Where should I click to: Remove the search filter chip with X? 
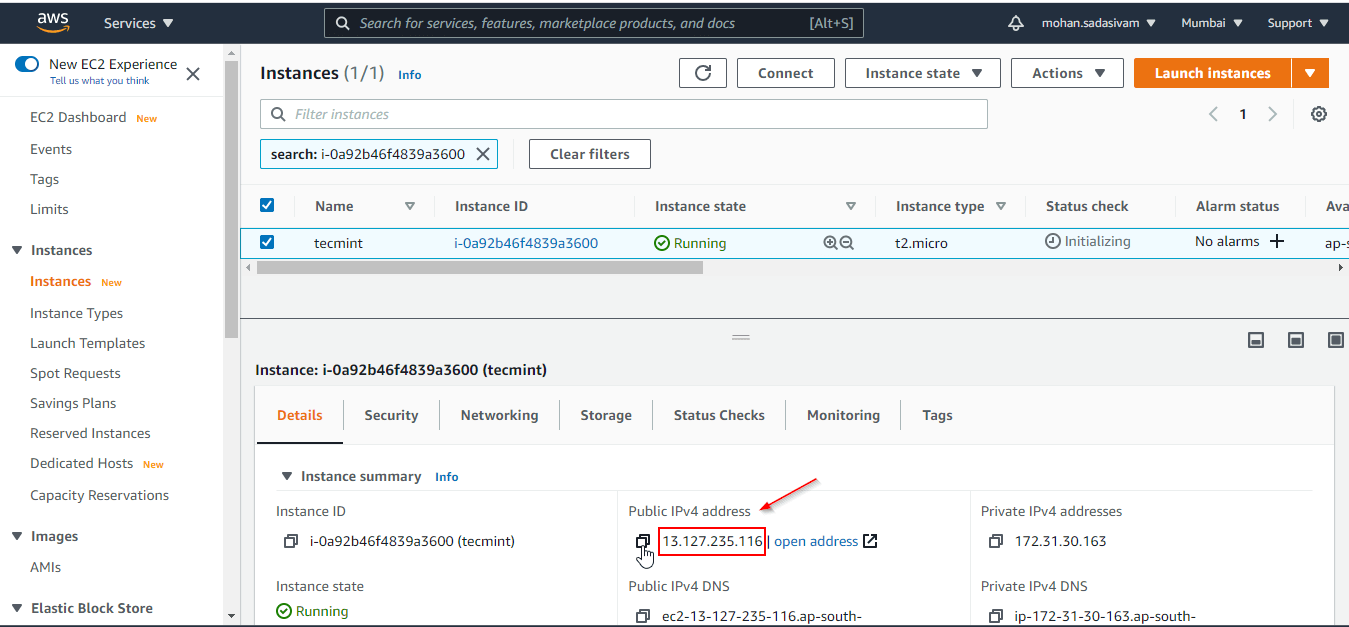coord(483,154)
